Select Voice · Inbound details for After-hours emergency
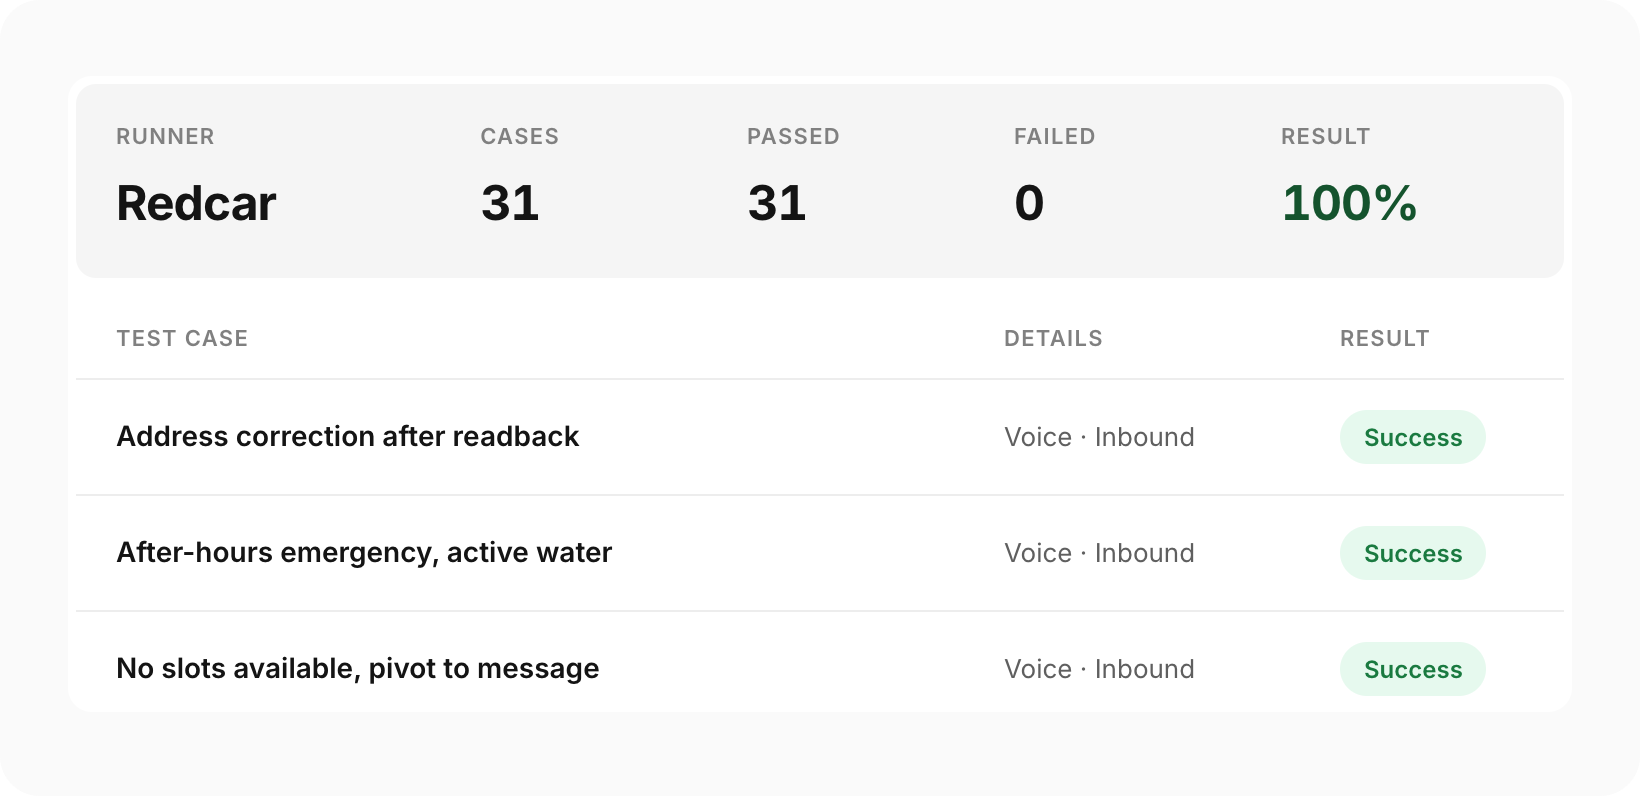The image size is (1640, 796). [x=1099, y=553]
